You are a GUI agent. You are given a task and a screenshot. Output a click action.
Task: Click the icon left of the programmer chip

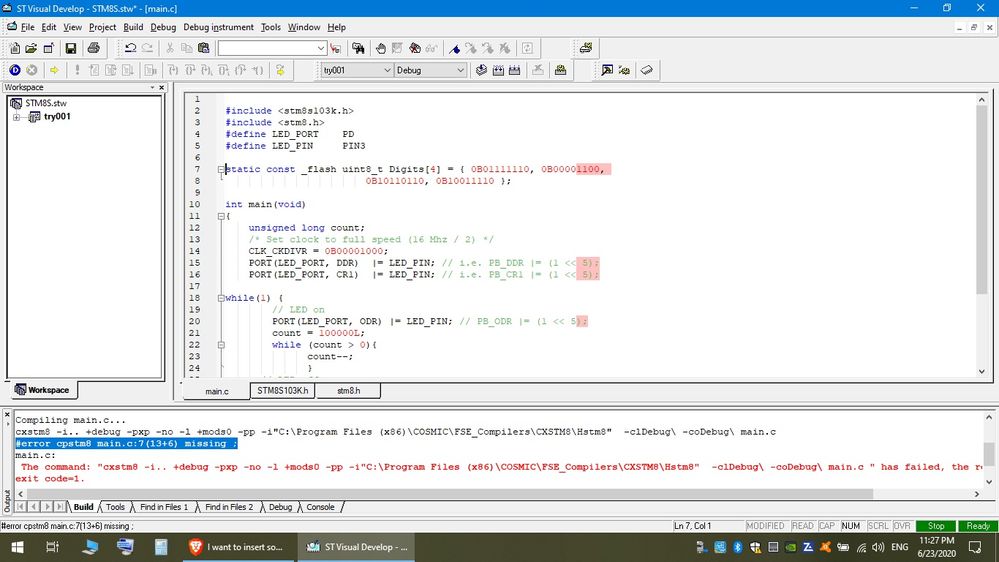click(x=624, y=70)
